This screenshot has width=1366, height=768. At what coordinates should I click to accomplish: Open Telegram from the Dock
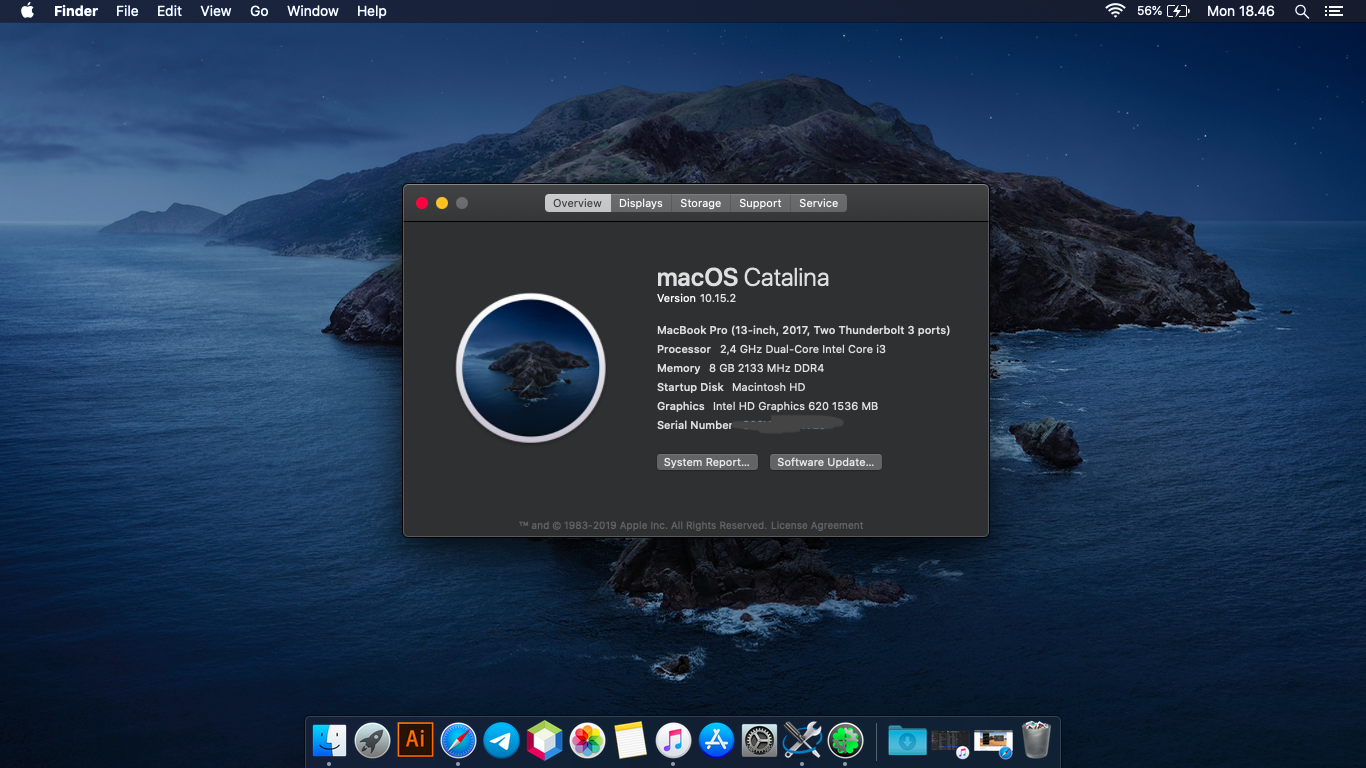(x=501, y=740)
